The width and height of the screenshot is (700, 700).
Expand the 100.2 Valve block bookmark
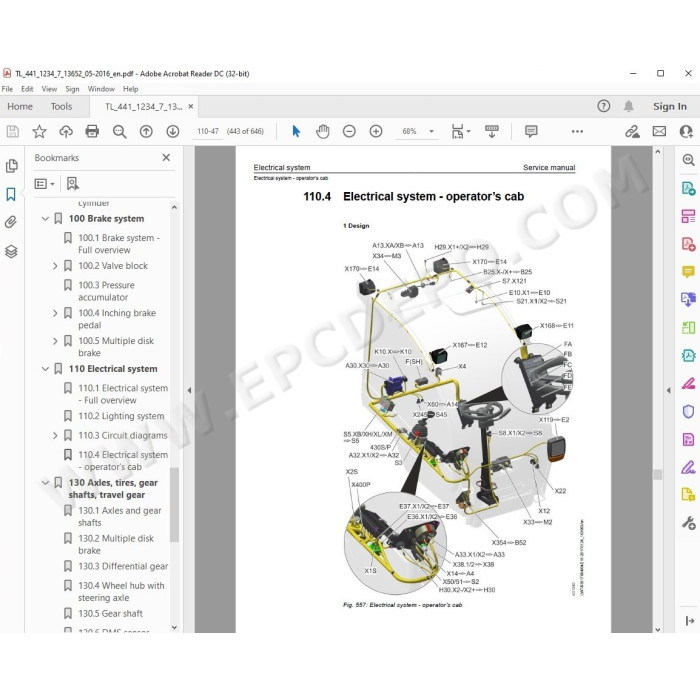tap(55, 266)
